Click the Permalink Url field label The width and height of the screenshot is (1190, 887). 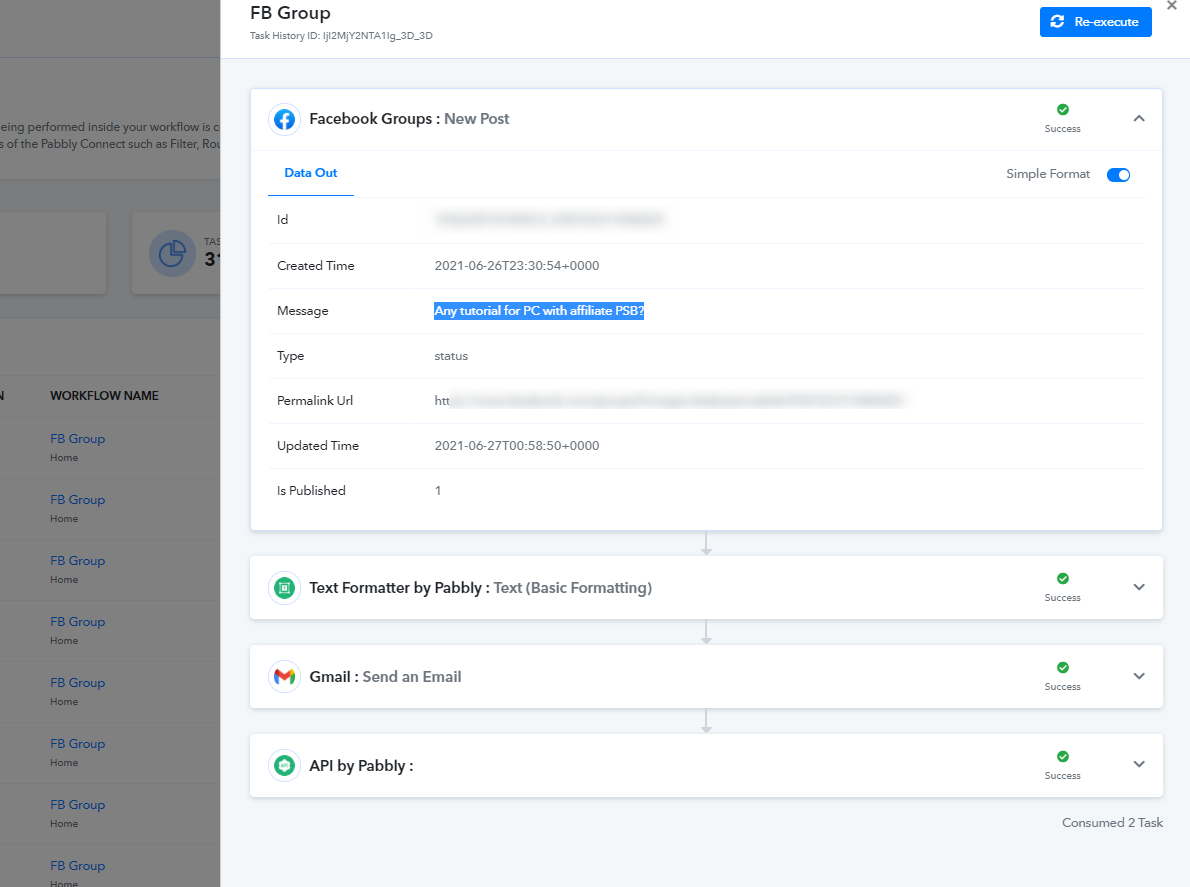[315, 401]
